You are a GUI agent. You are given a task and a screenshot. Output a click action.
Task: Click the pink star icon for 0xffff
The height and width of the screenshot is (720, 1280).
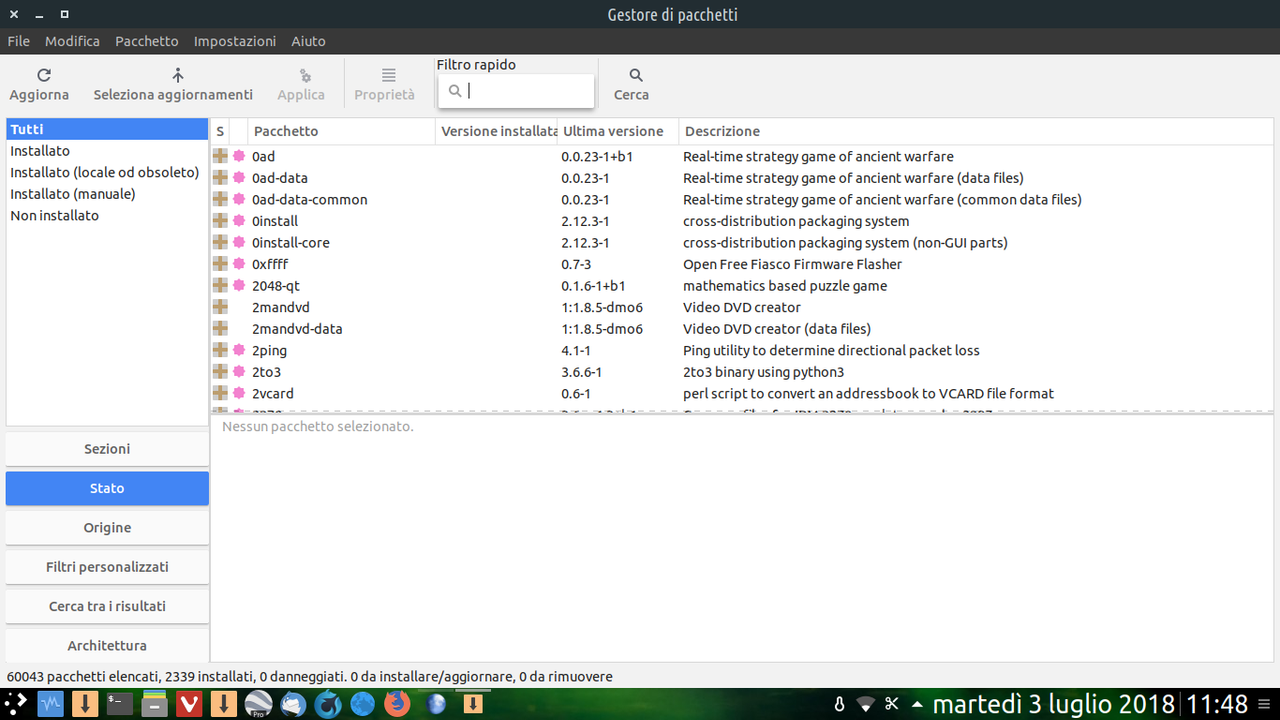pyautogui.click(x=239, y=264)
